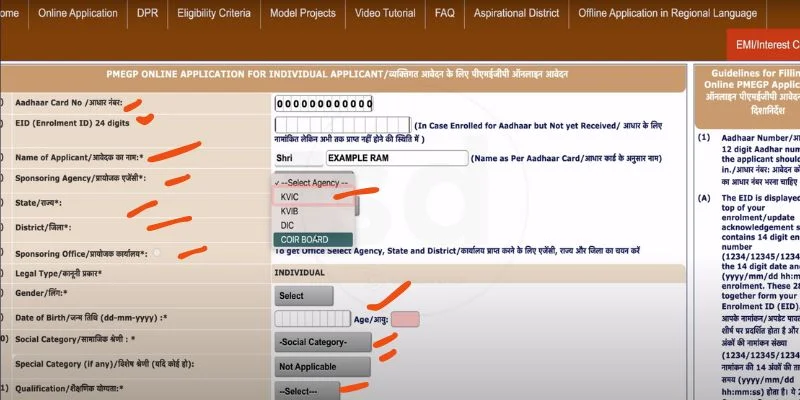The image size is (800, 400).
Task: Open the FAQ menu item
Action: (x=444, y=14)
